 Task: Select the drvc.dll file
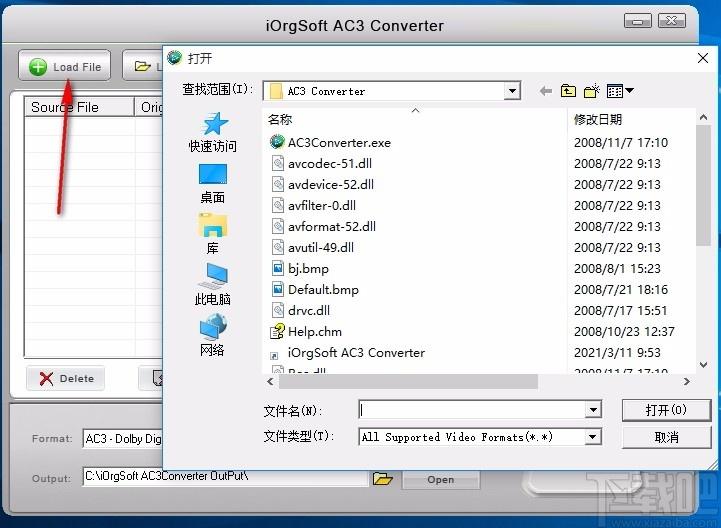(309, 311)
